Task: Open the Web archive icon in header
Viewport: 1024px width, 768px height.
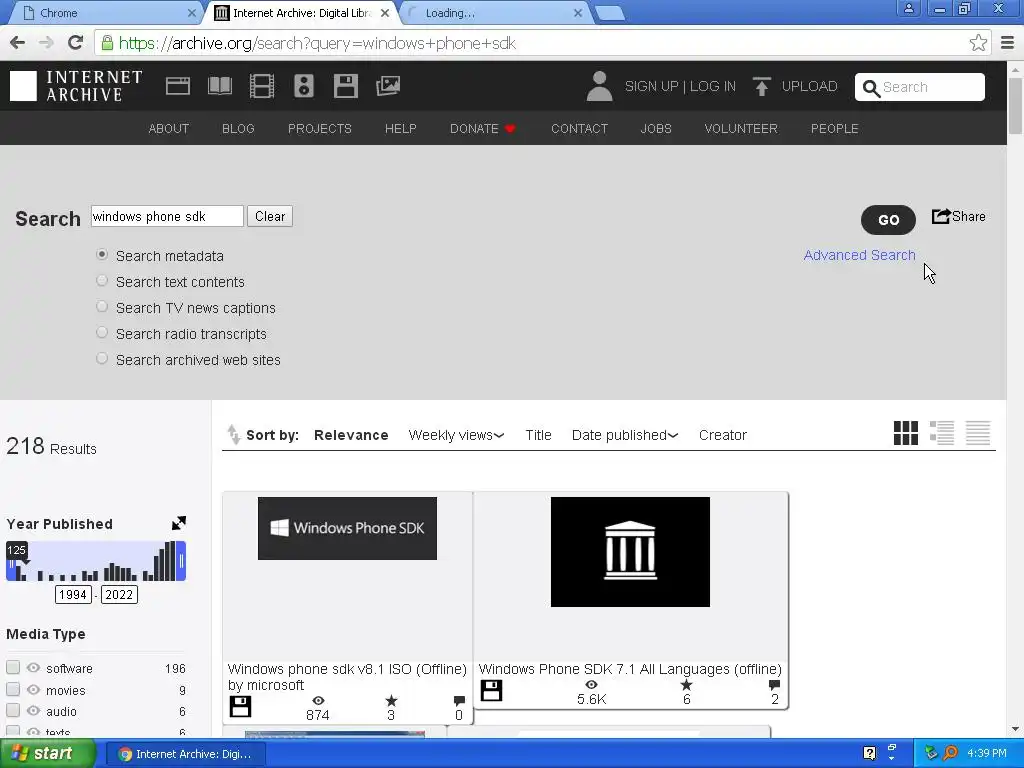Action: [x=178, y=86]
